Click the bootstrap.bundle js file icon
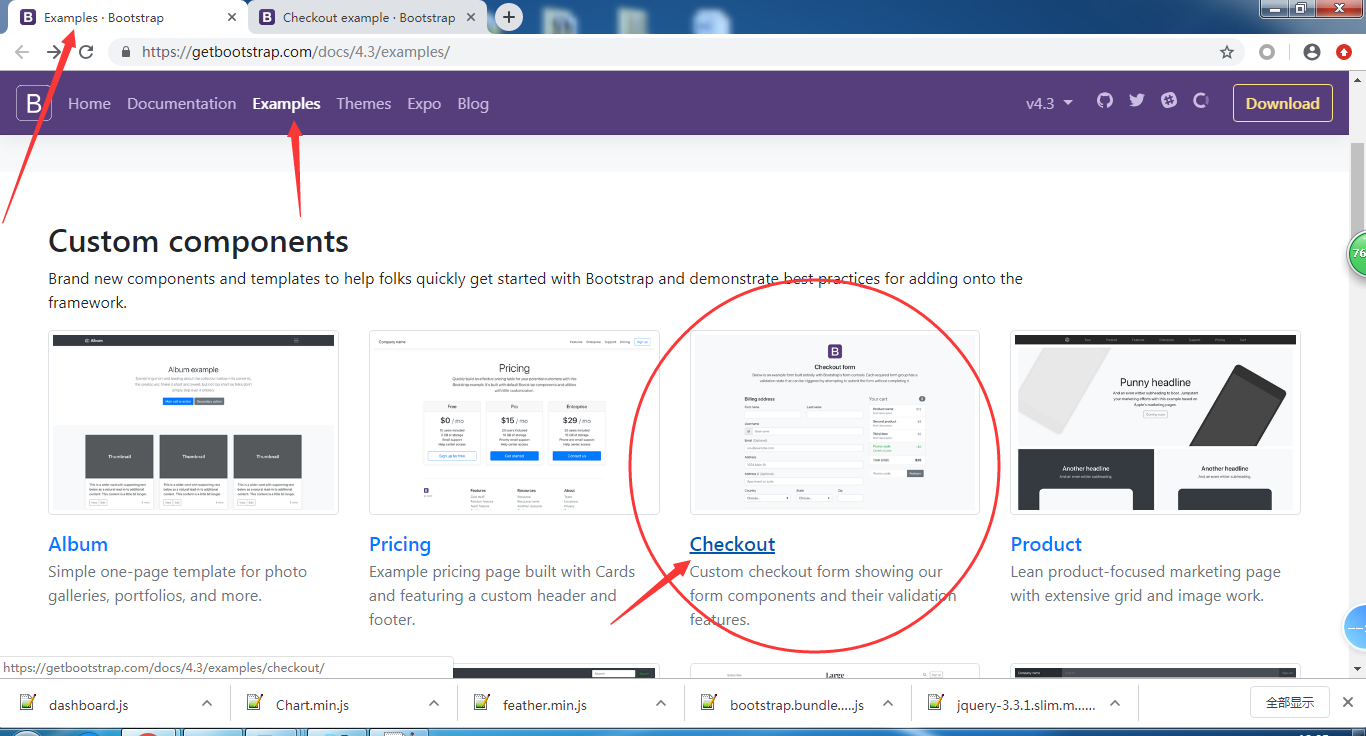This screenshot has width=1366, height=736. [x=709, y=703]
